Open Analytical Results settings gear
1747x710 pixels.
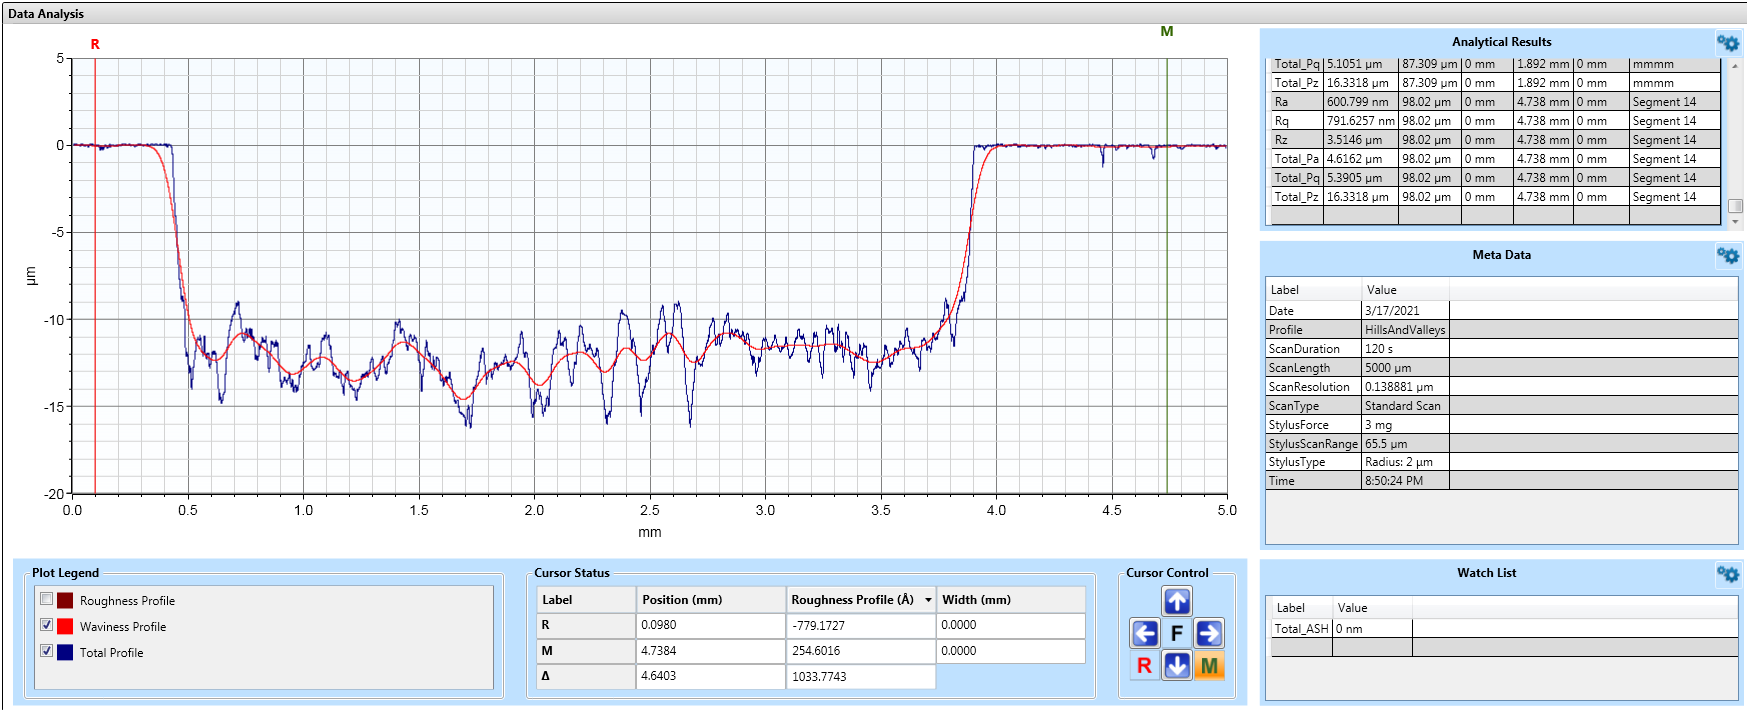tap(1727, 42)
